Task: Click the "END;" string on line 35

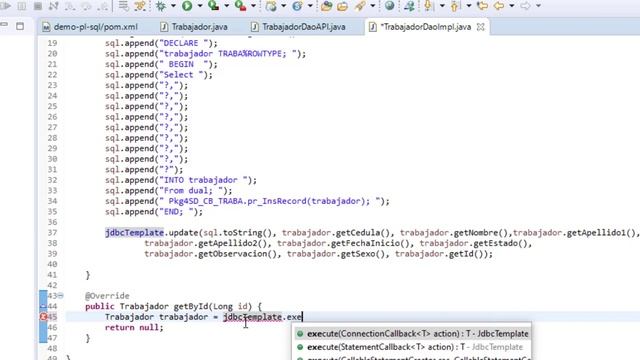Action: click(x=177, y=212)
